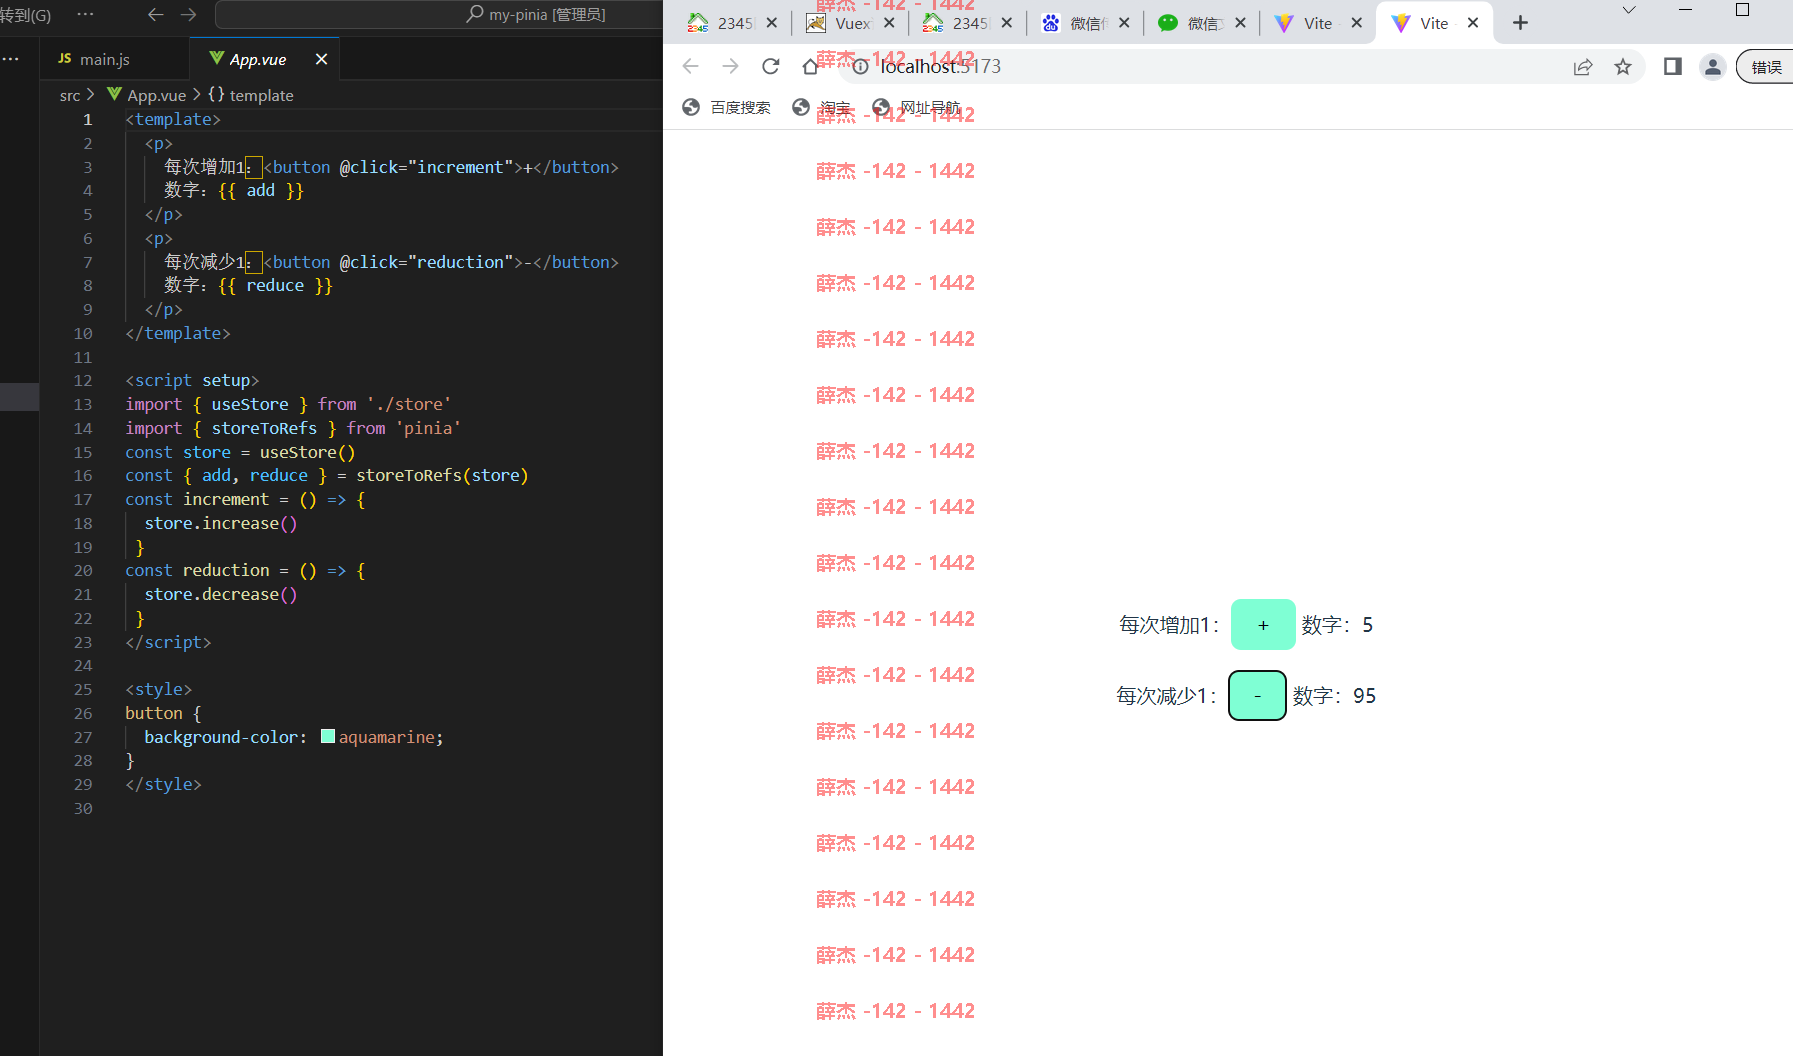Open the 网址导航 bookmark

click(x=916, y=107)
